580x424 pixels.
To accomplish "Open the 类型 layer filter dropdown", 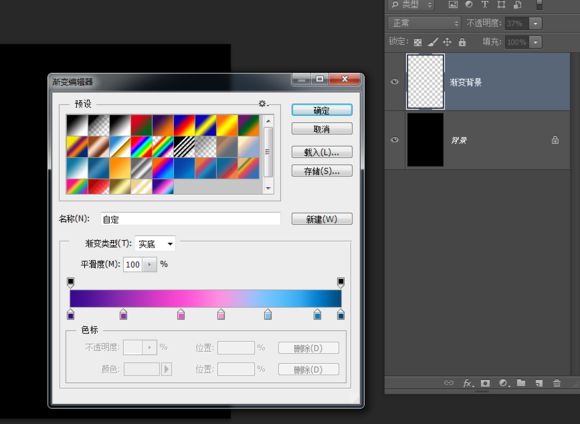I will coord(411,5).
